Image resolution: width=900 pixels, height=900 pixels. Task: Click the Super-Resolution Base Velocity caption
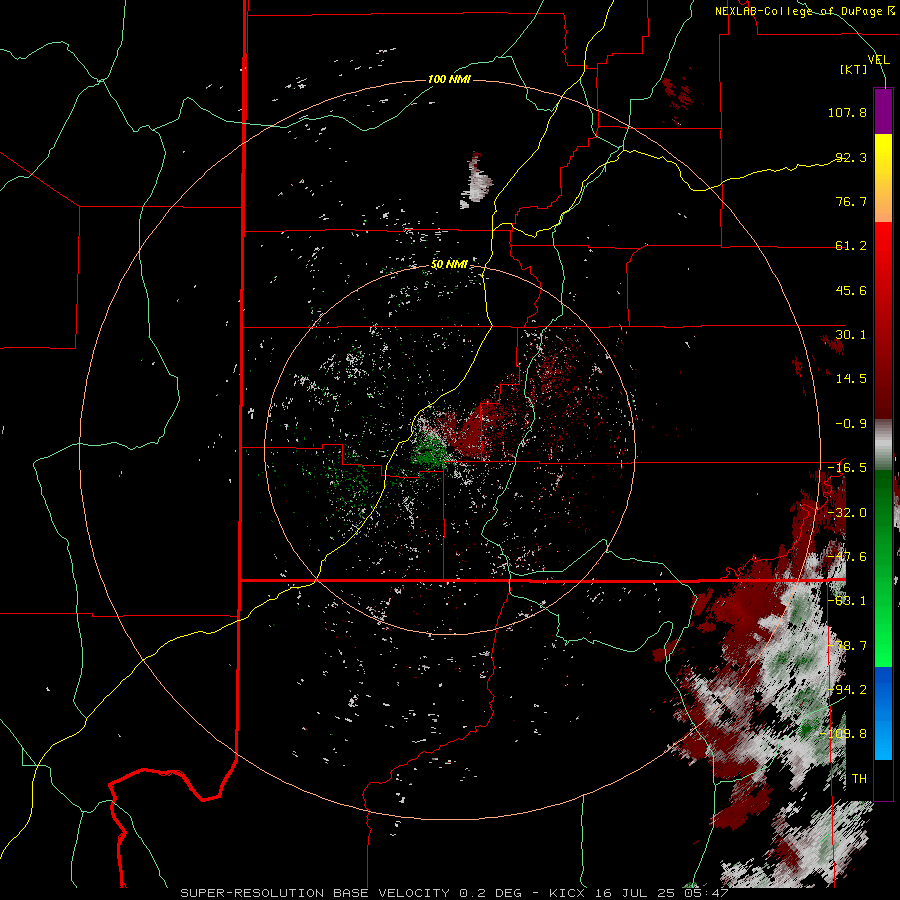click(x=454, y=893)
